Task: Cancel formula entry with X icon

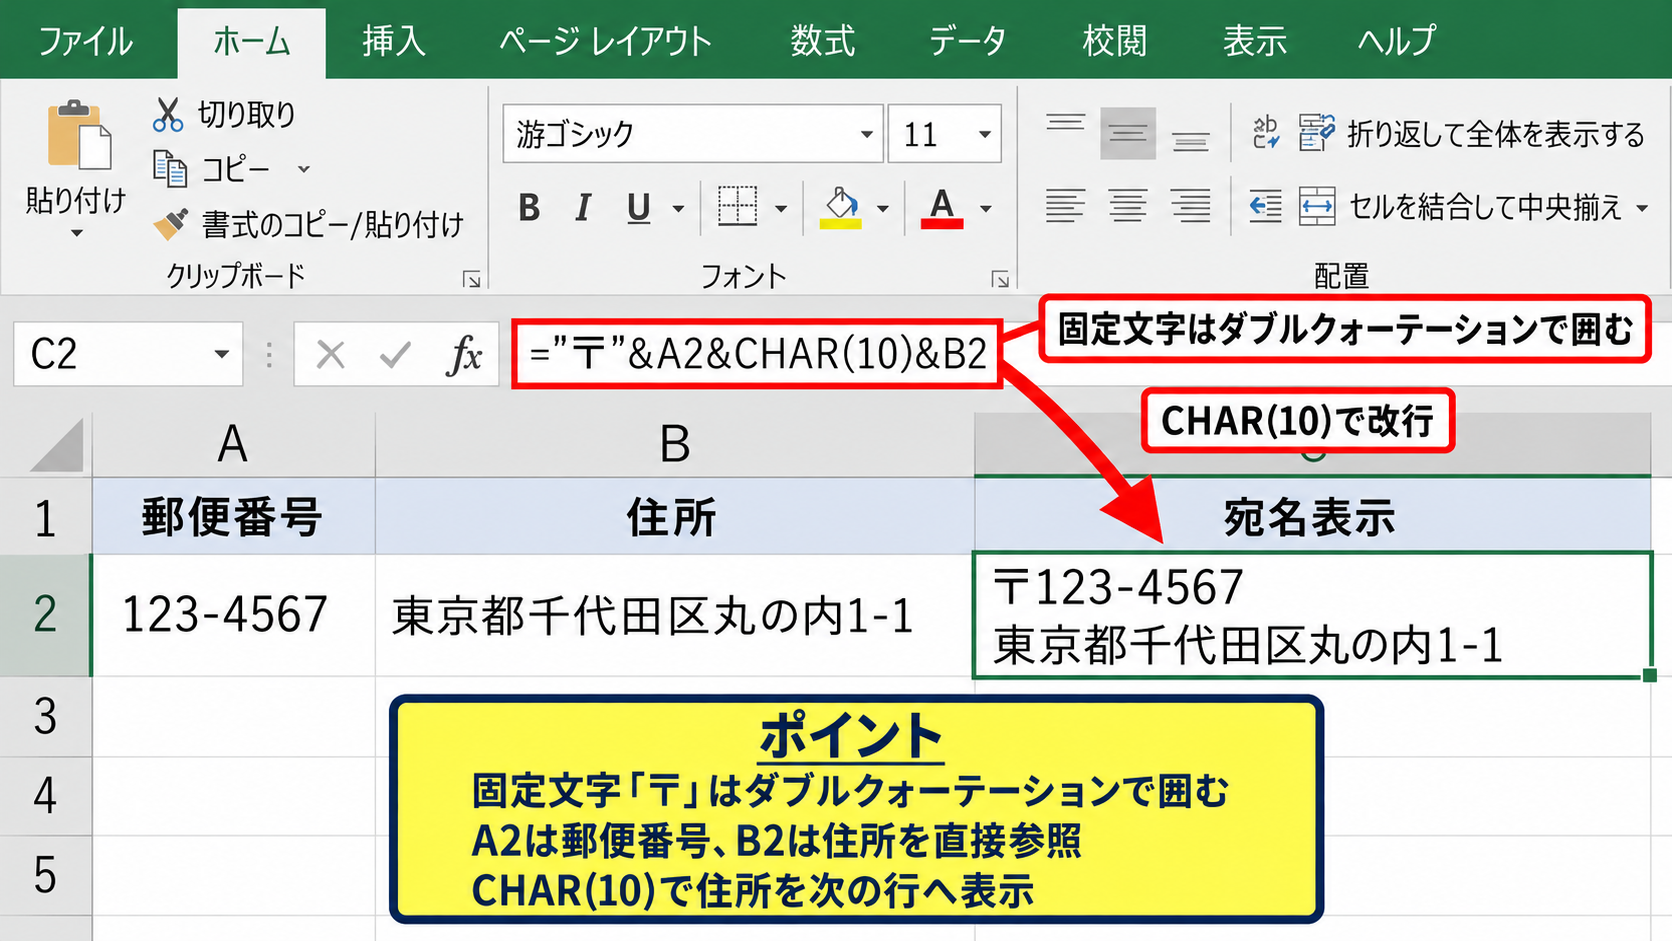Action: 330,354
